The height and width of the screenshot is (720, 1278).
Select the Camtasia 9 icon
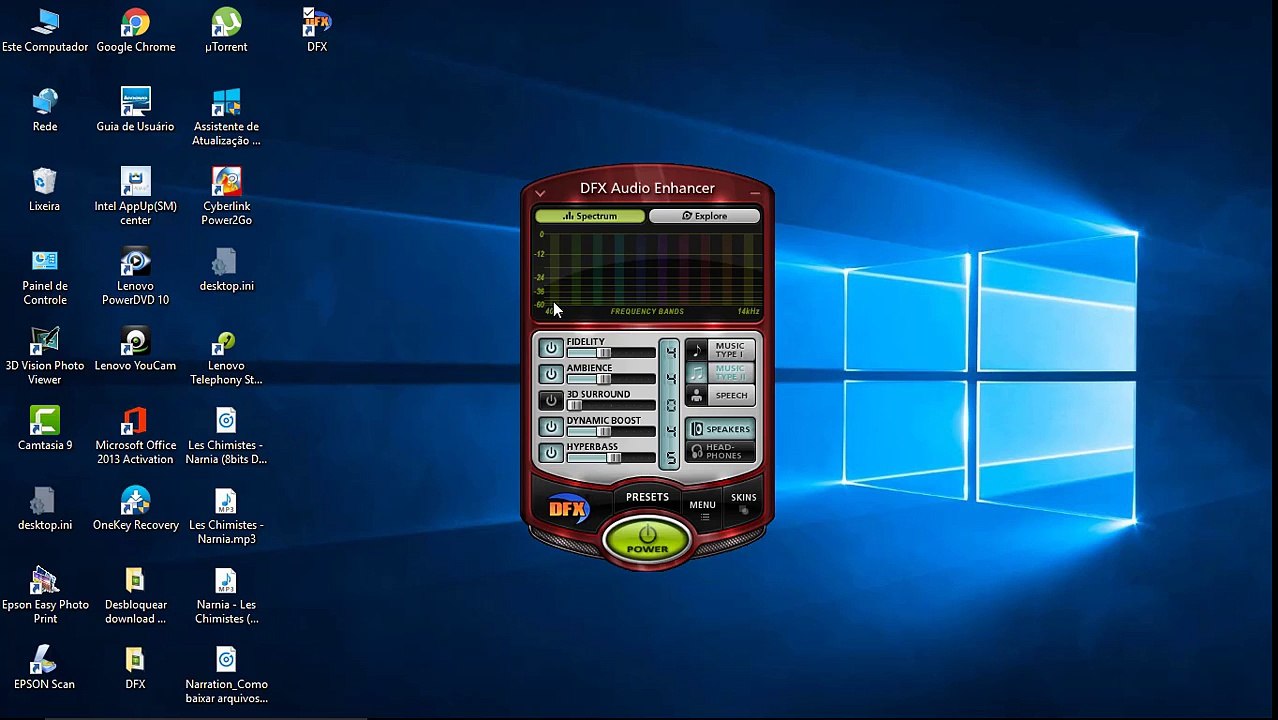click(x=45, y=429)
